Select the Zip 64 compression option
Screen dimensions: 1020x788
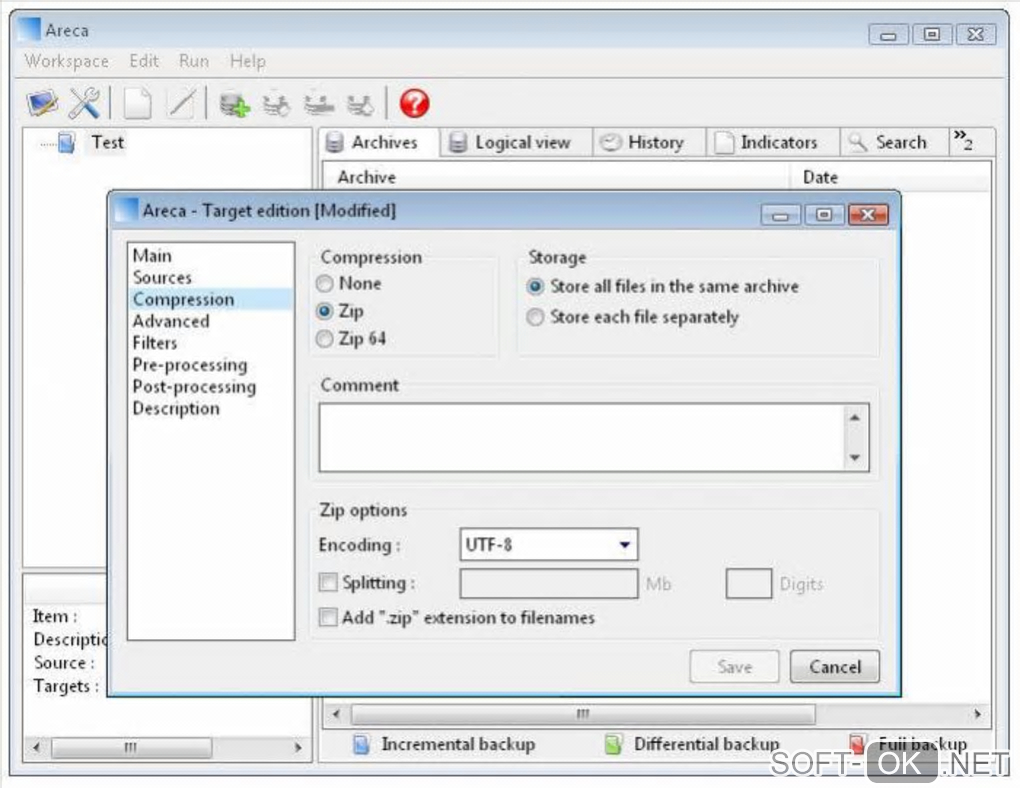pyautogui.click(x=325, y=339)
